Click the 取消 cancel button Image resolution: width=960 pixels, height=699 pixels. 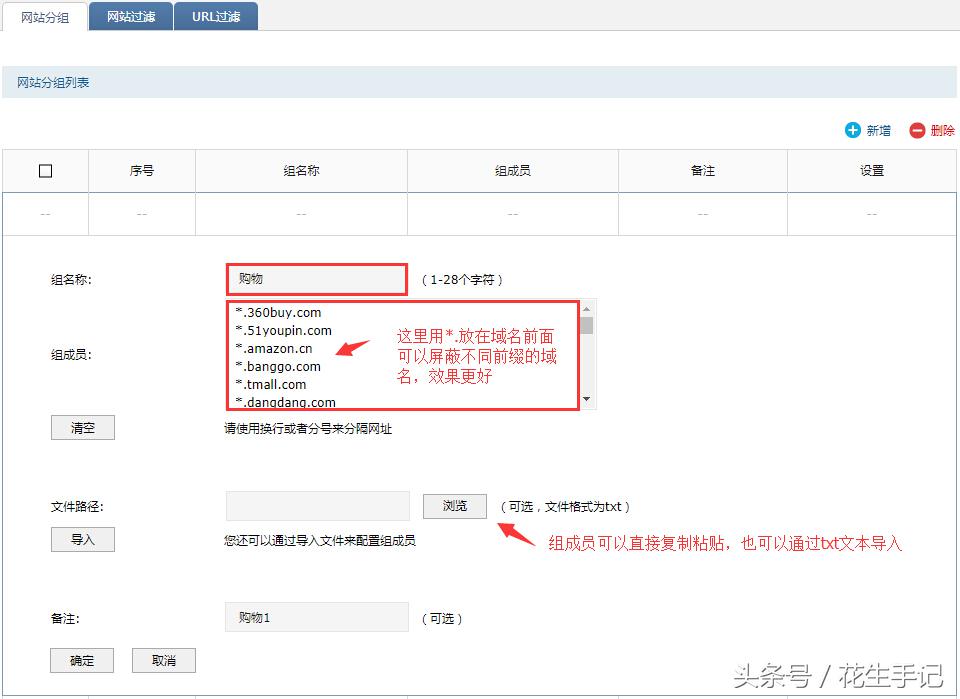pyautogui.click(x=163, y=660)
